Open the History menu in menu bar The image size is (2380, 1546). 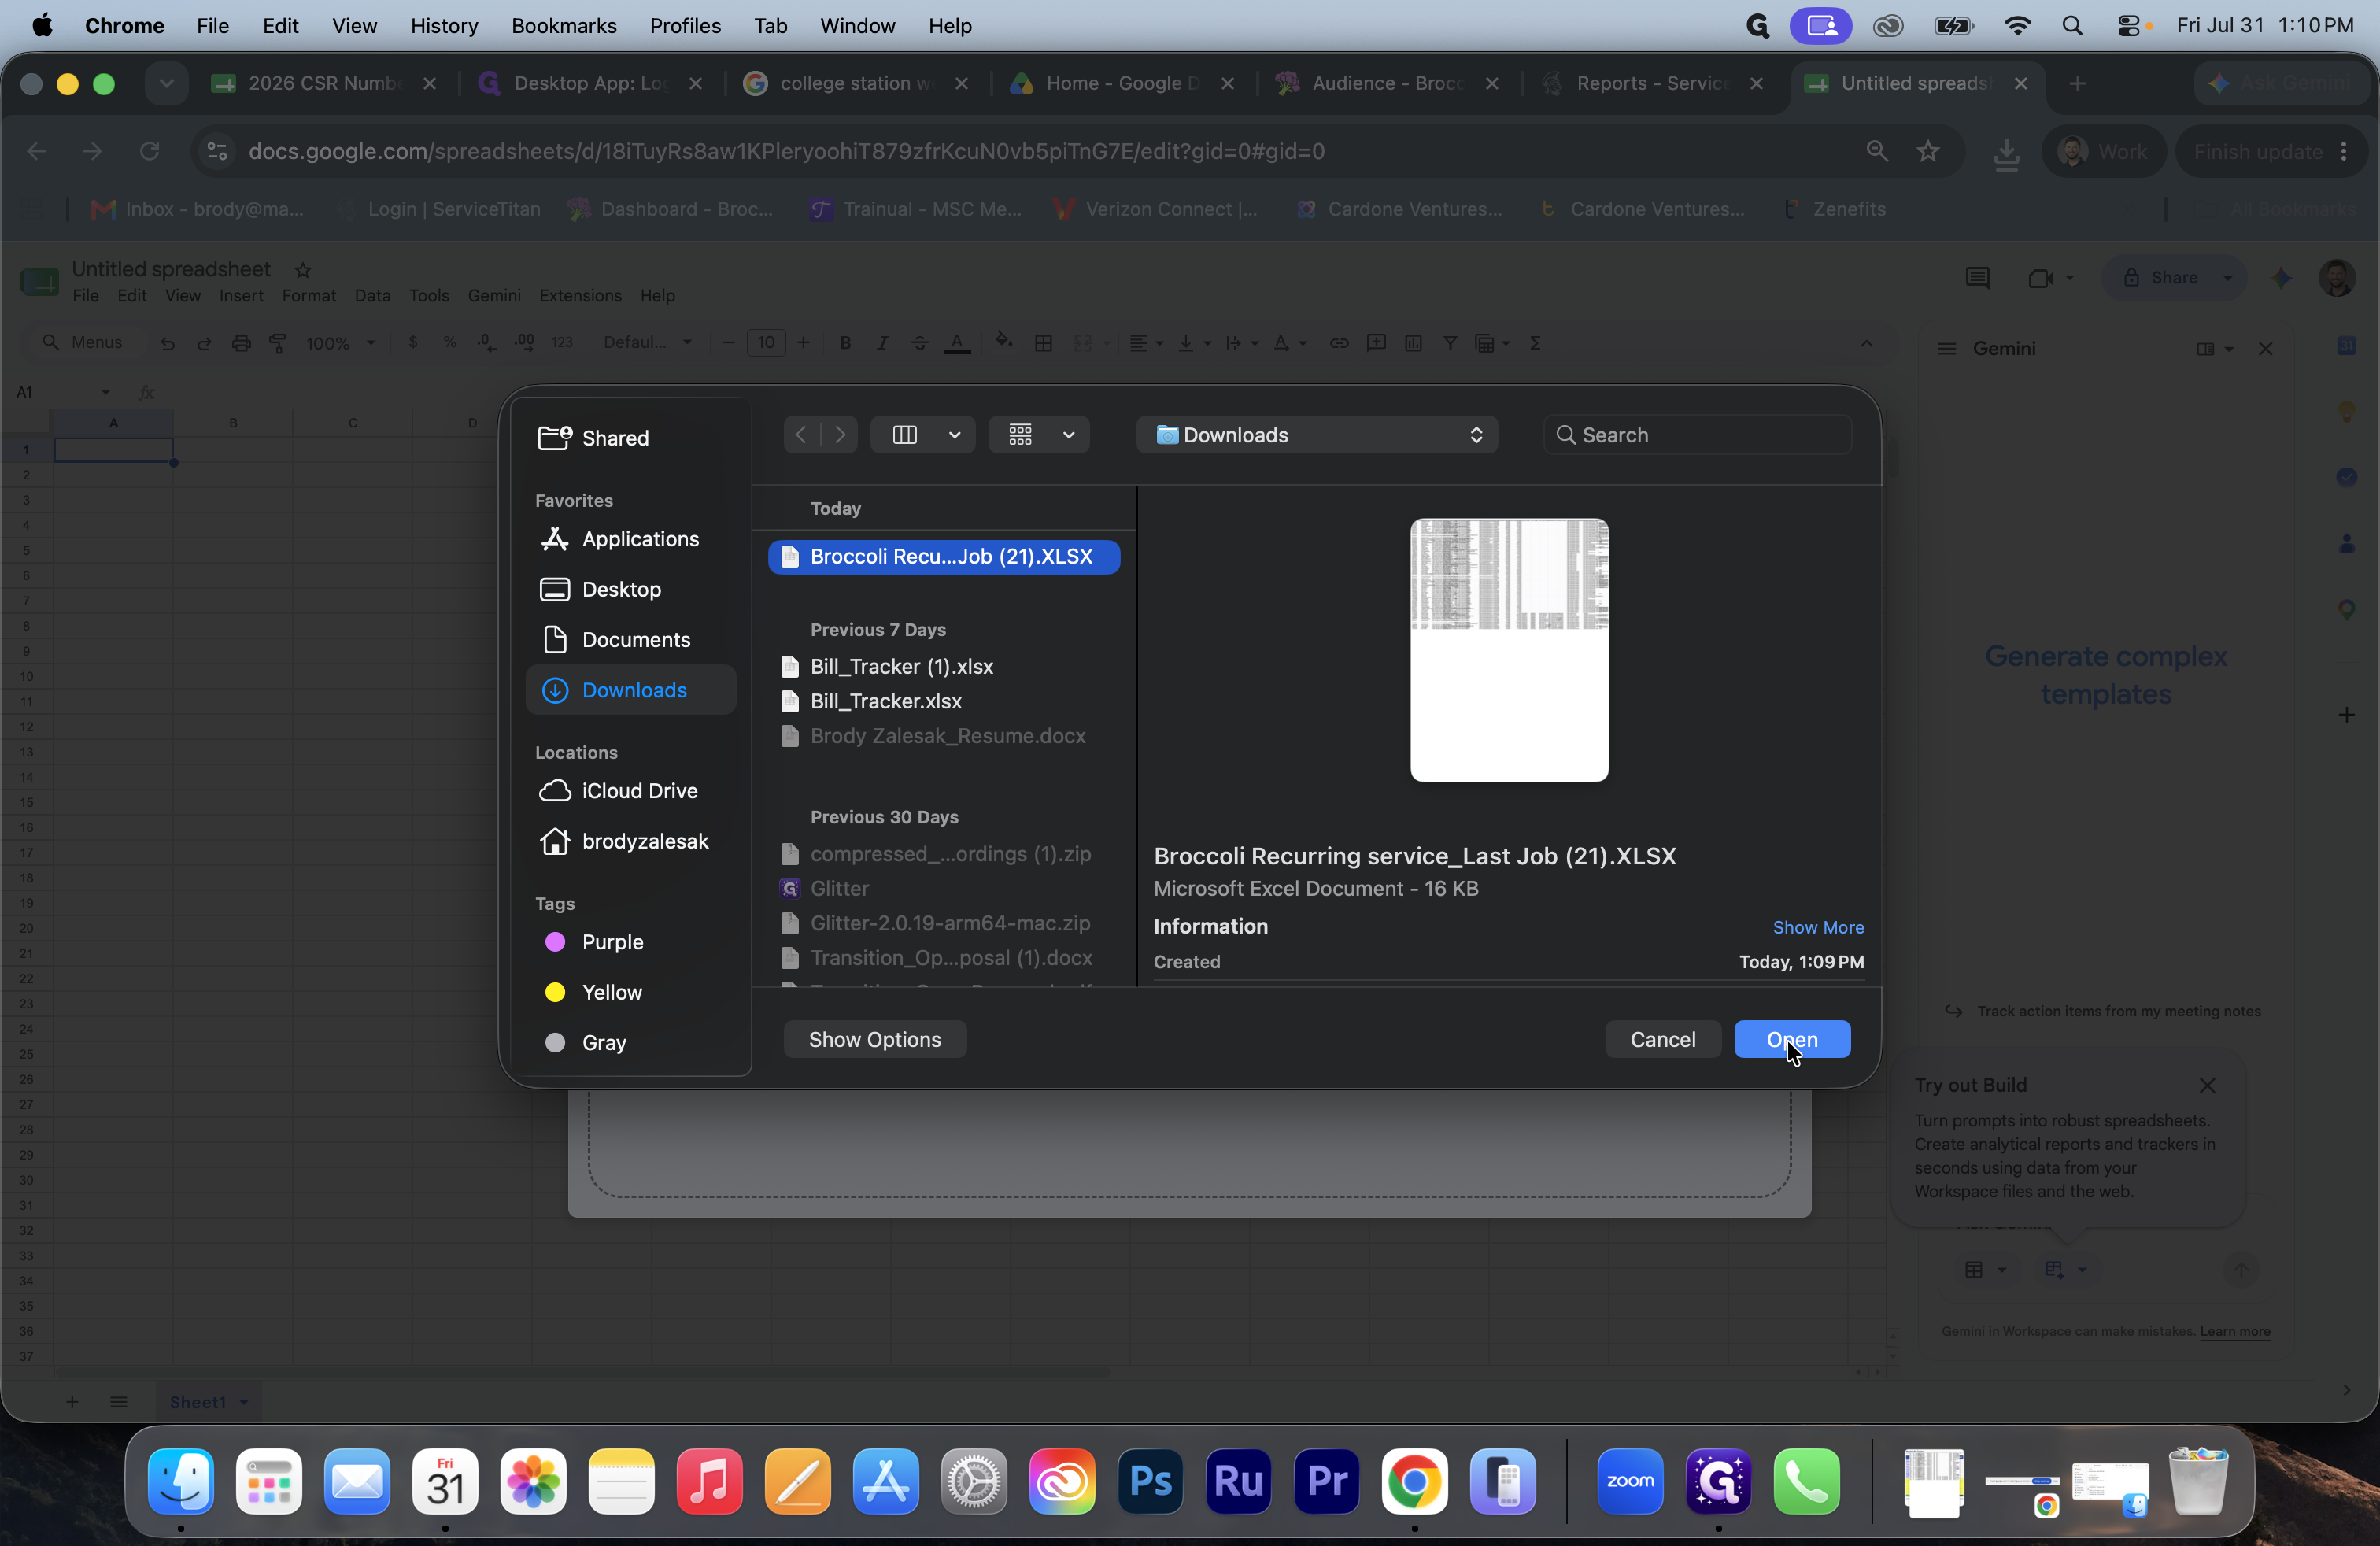444,25
